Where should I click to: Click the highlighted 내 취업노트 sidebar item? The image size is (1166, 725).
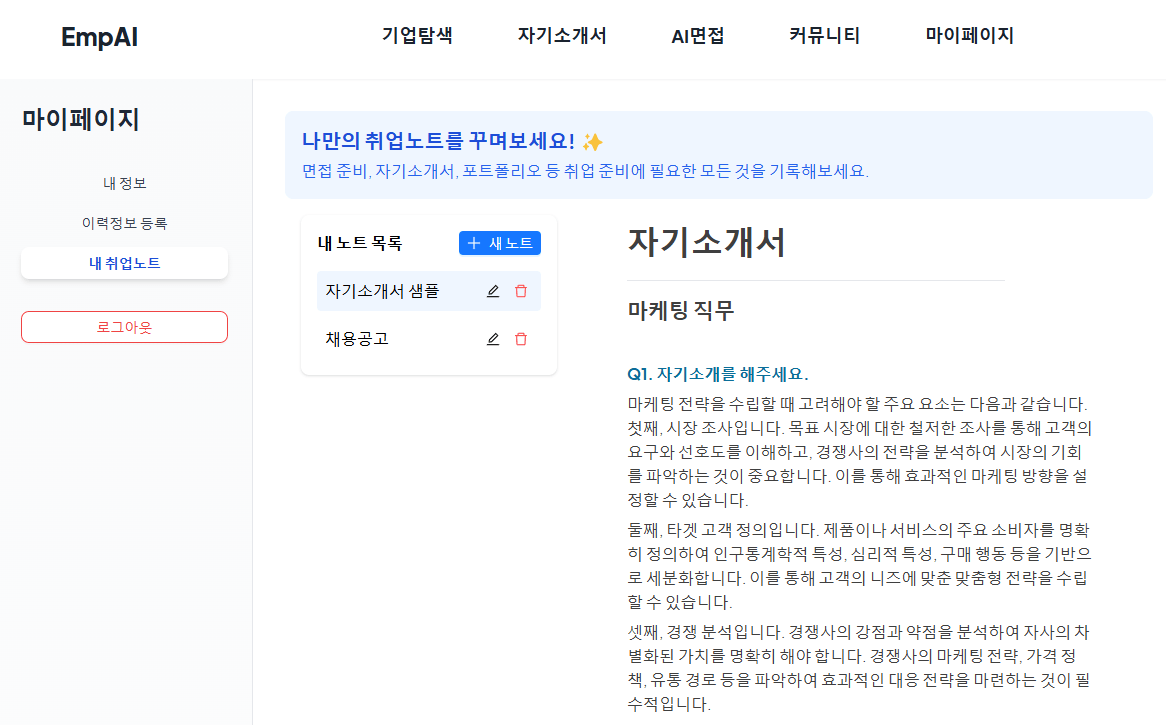124,263
